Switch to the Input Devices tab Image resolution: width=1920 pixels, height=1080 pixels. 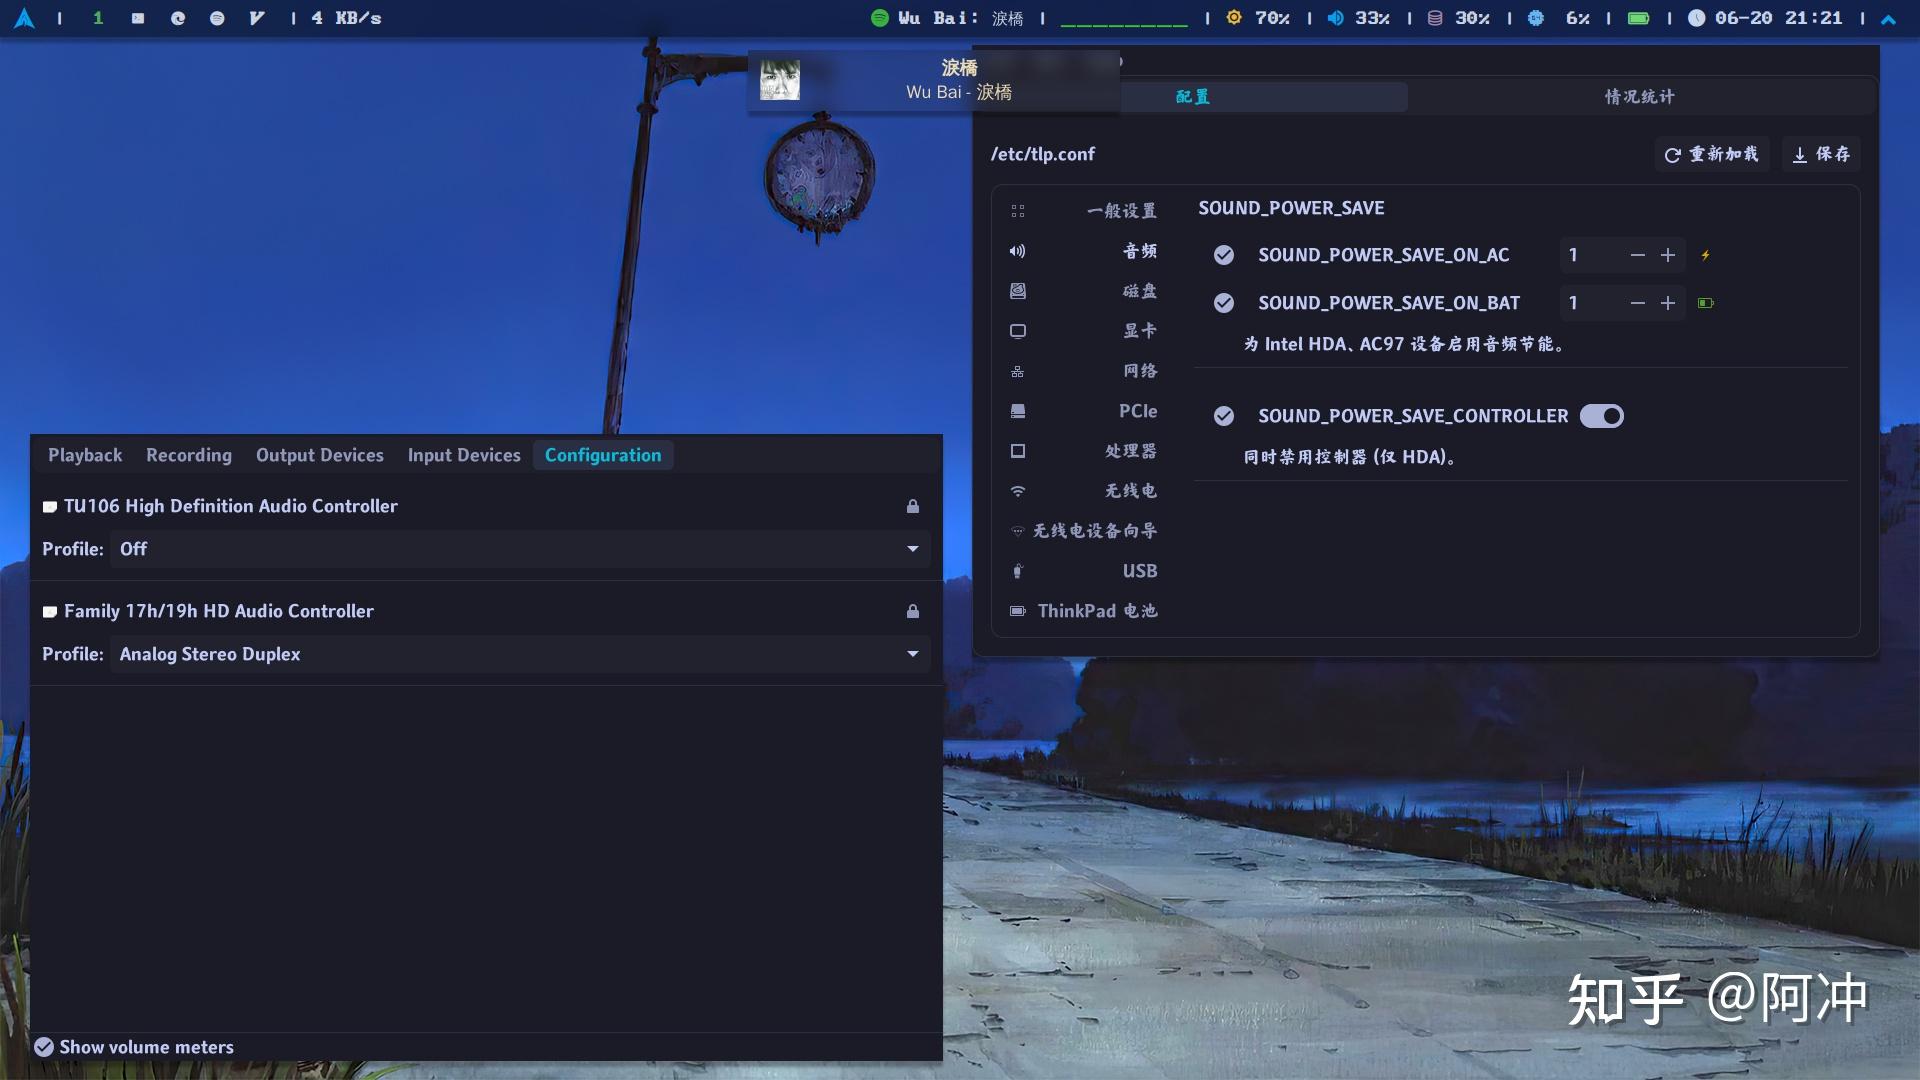pyautogui.click(x=463, y=455)
